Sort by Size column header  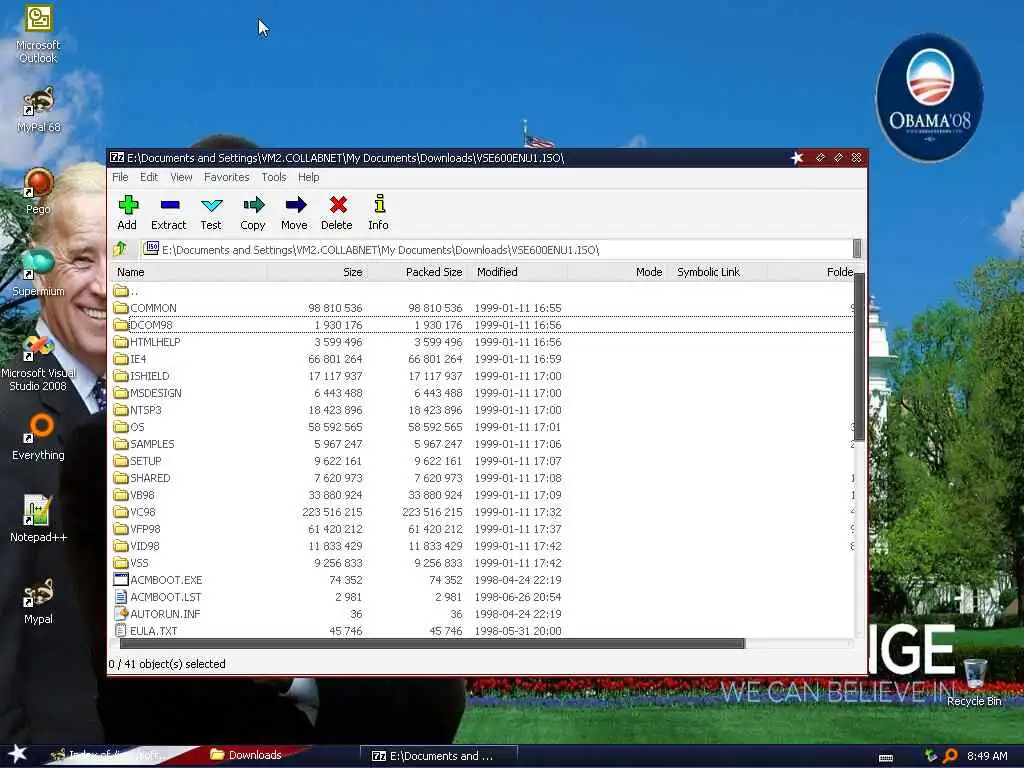[316, 272]
